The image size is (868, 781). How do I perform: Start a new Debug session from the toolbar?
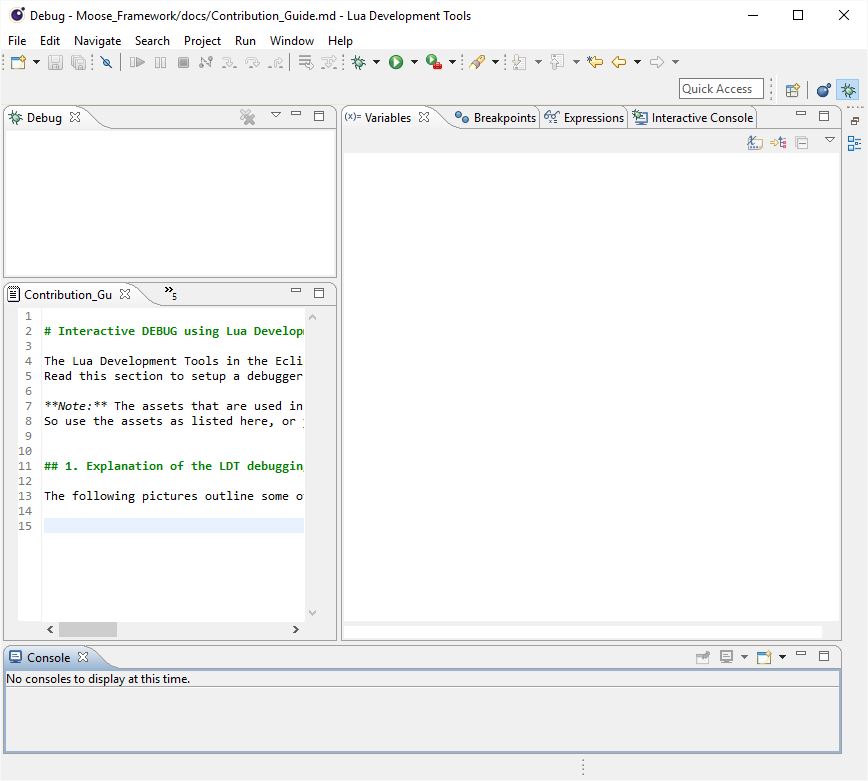pos(357,62)
